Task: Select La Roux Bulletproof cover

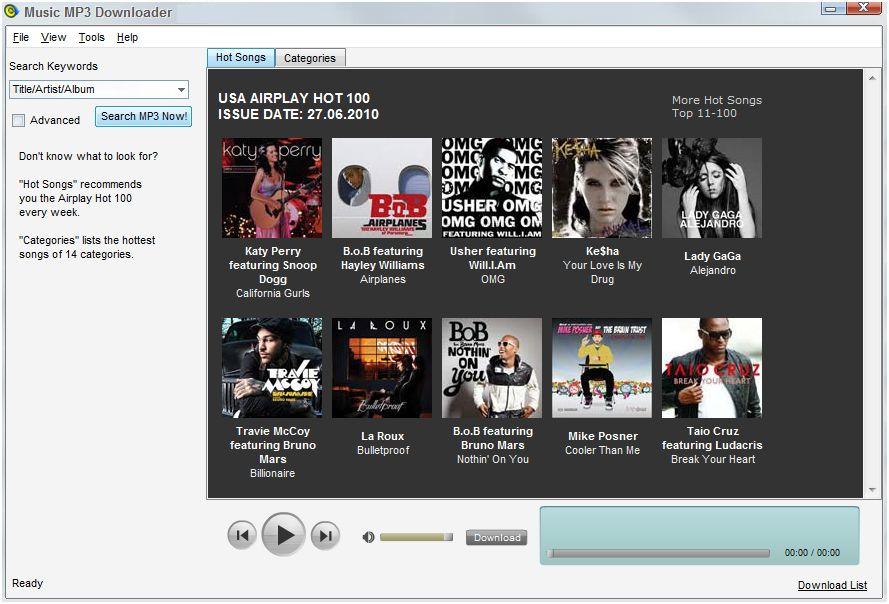Action: [382, 368]
